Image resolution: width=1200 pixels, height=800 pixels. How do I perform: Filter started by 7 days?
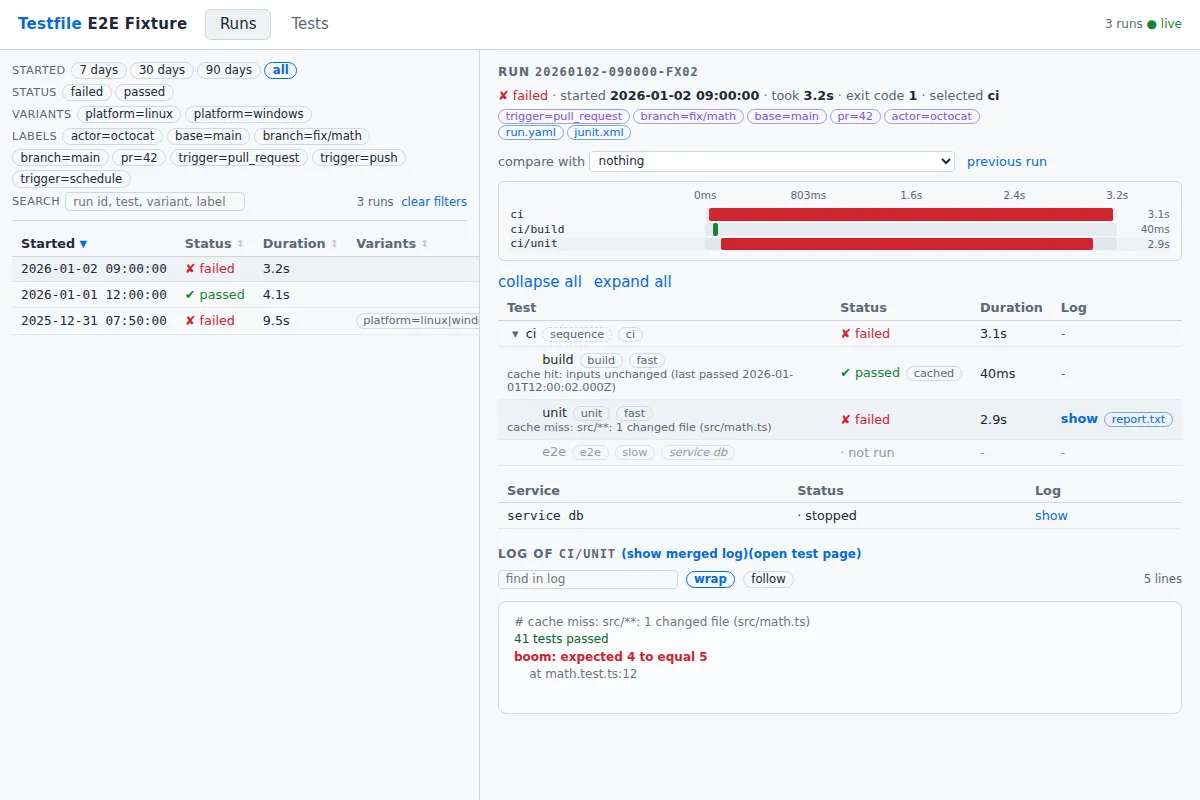[x=99, y=70]
